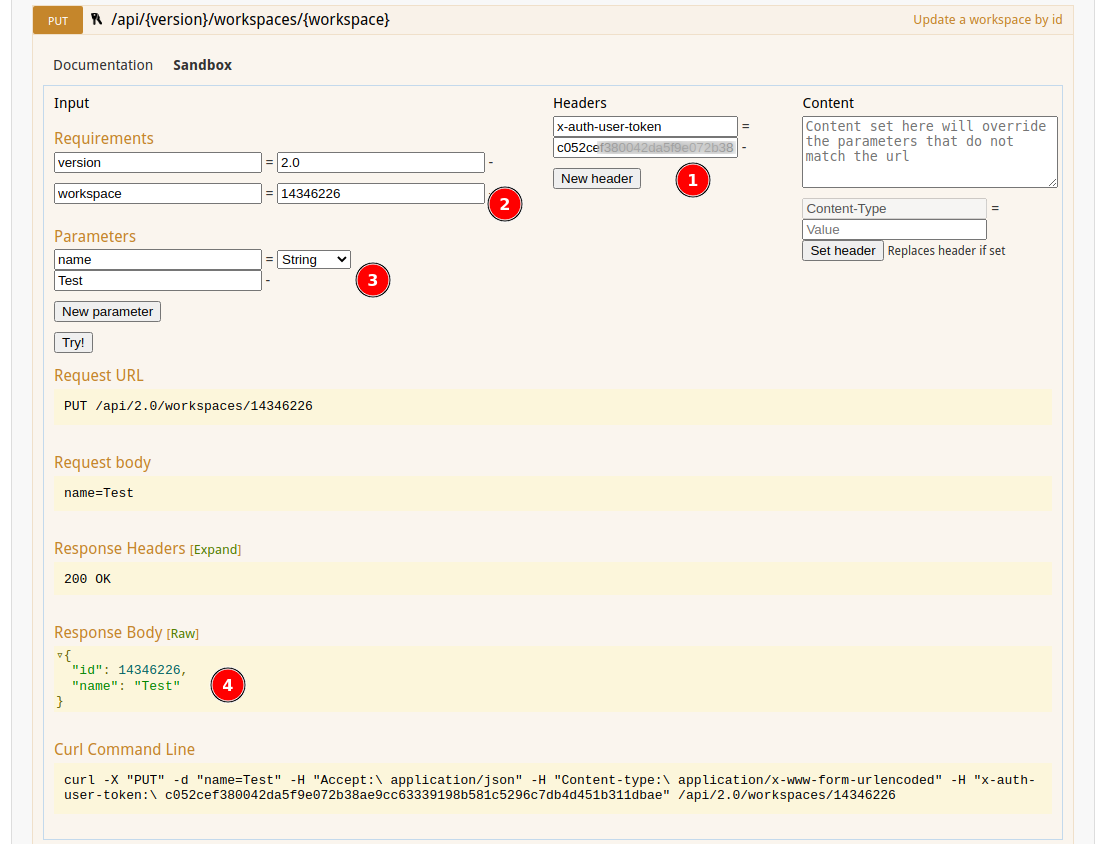Click the response name value "Test"
This screenshot has width=1104, height=844.
point(157,686)
